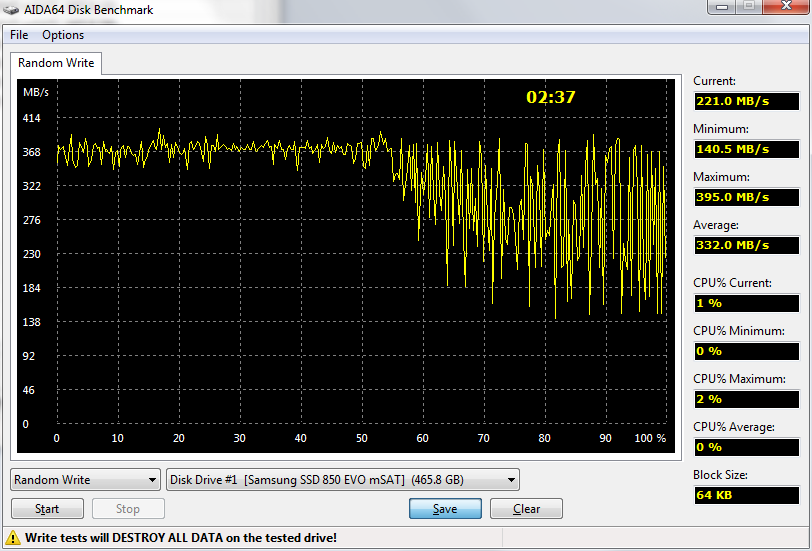
Task: Open the Disk Drive #1 selection dropdown
Action: [343, 480]
